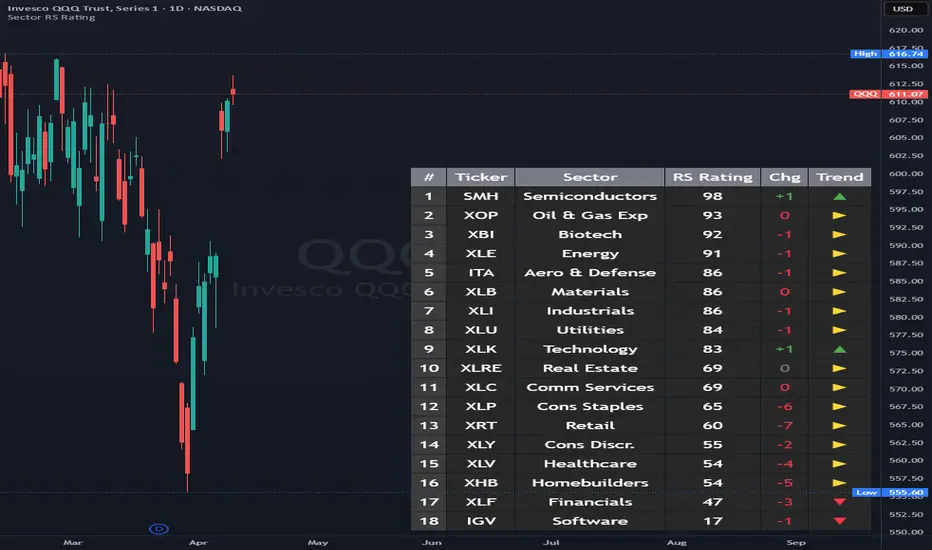Click the red down-trend arrow for Financials
Screen dimensions: 932x550
tap(839, 502)
